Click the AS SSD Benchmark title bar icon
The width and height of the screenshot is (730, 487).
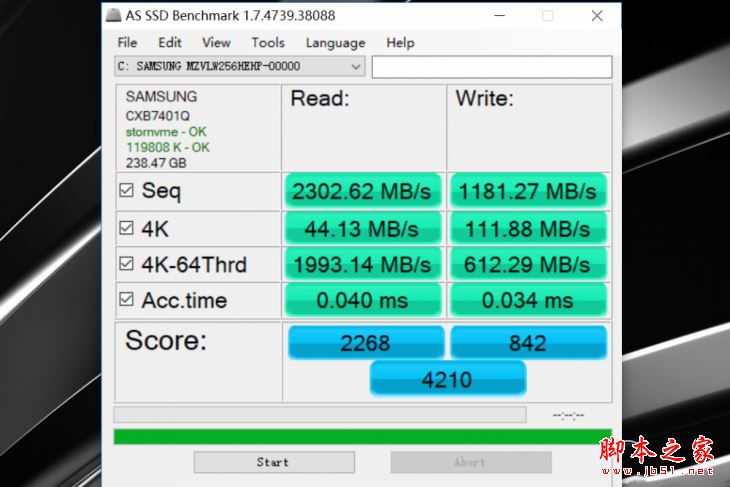click(114, 15)
